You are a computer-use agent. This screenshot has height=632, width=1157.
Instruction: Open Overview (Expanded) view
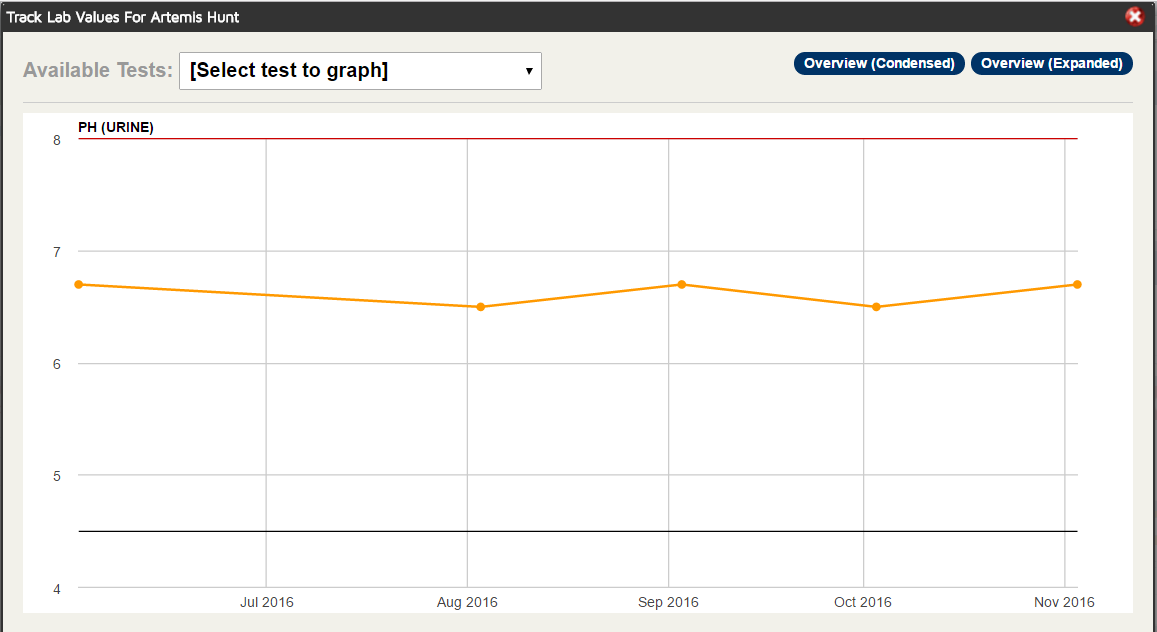click(x=1051, y=63)
